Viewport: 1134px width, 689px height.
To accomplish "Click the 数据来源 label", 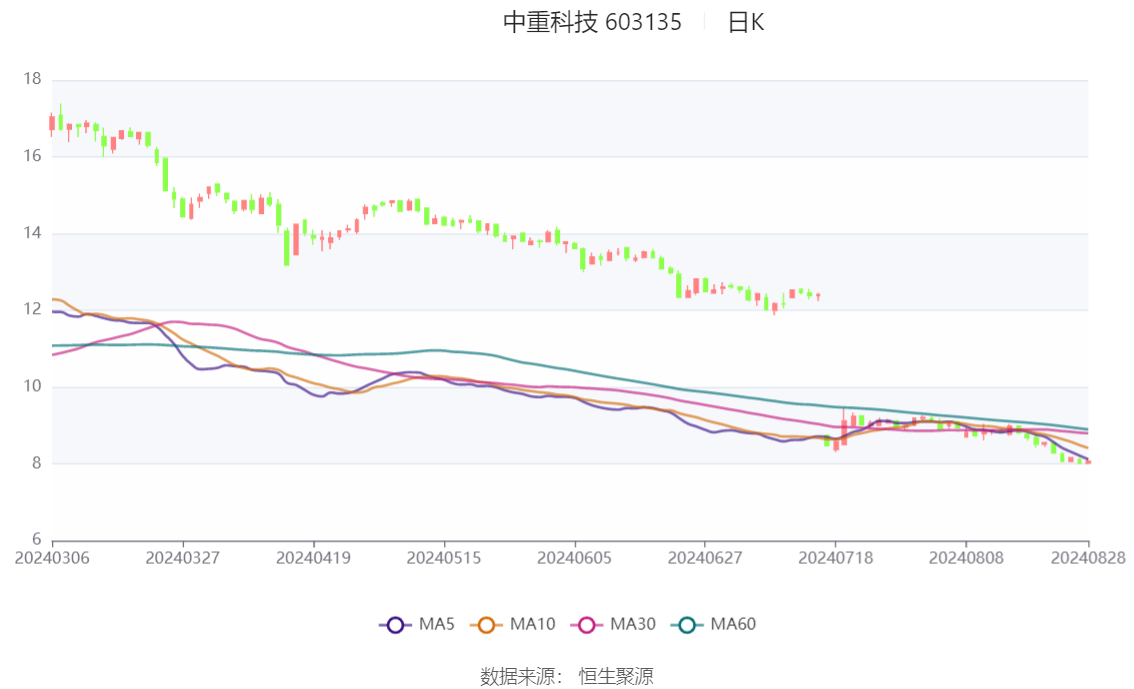I will click(x=518, y=677).
